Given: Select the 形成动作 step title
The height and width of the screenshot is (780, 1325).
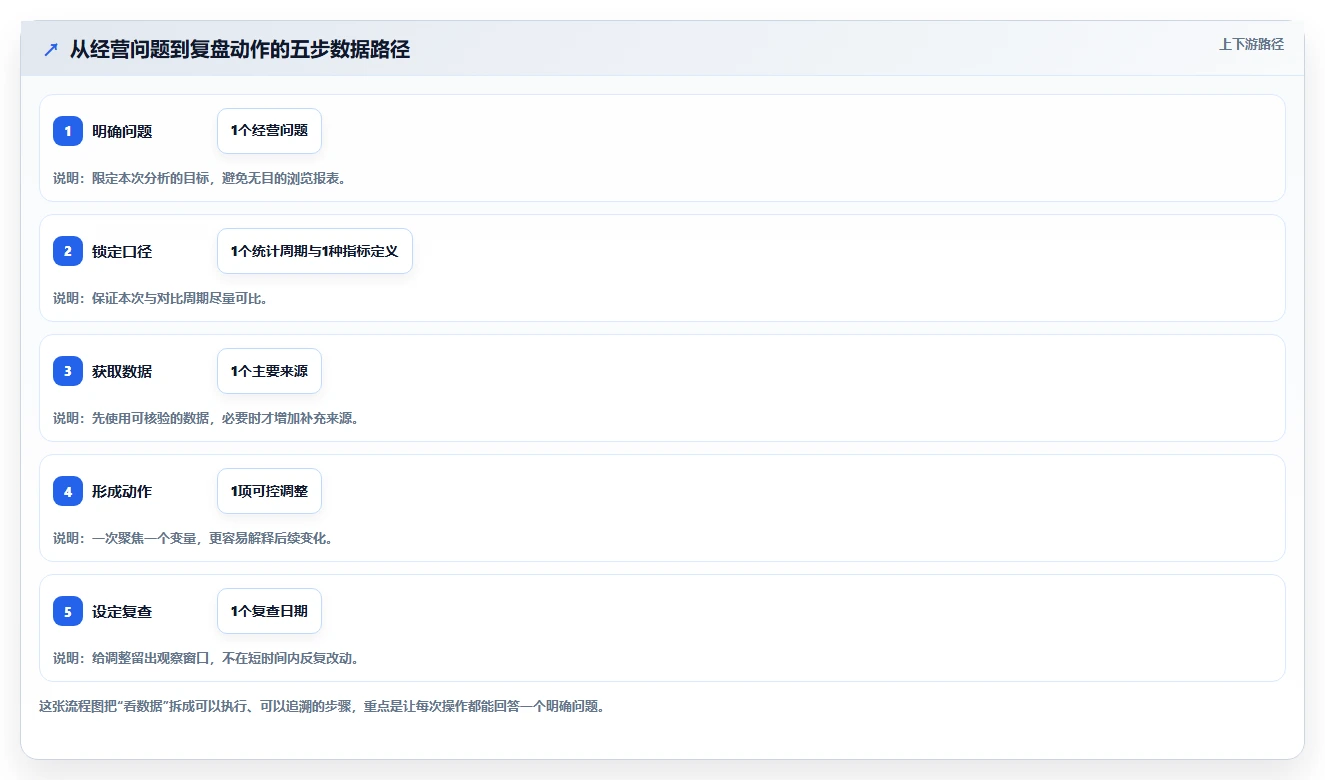Looking at the screenshot, I should tap(122, 491).
